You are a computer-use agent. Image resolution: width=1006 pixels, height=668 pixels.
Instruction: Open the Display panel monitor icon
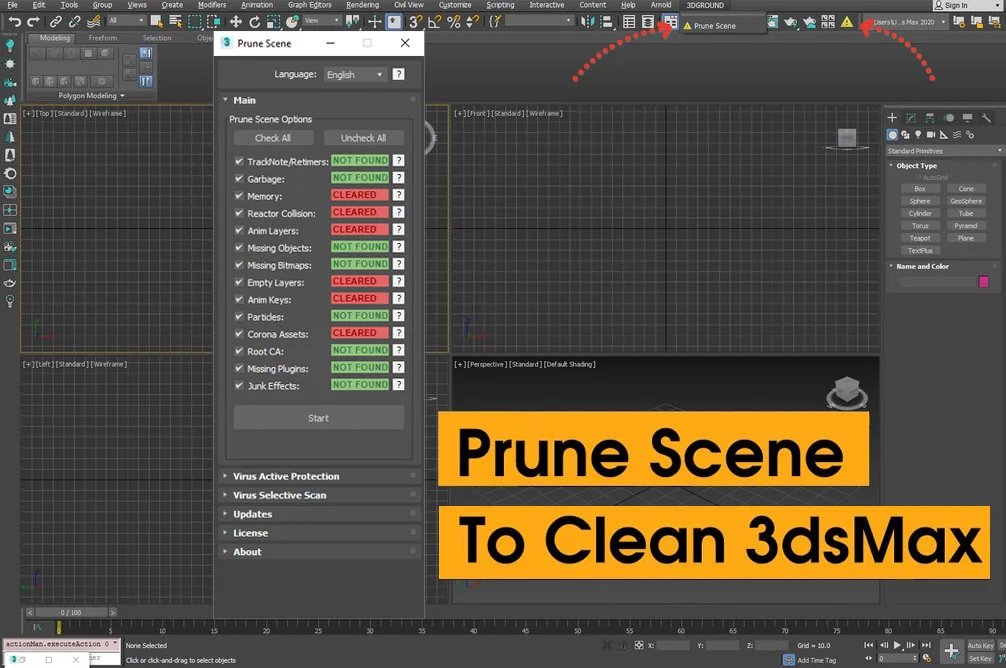(968, 117)
